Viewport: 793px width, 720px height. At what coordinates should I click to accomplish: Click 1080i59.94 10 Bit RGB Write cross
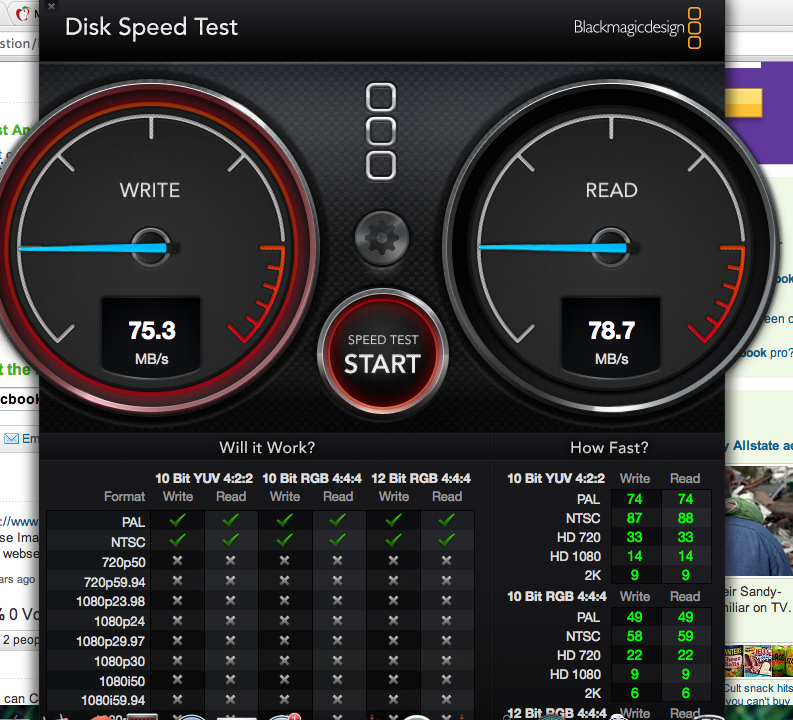(x=285, y=699)
